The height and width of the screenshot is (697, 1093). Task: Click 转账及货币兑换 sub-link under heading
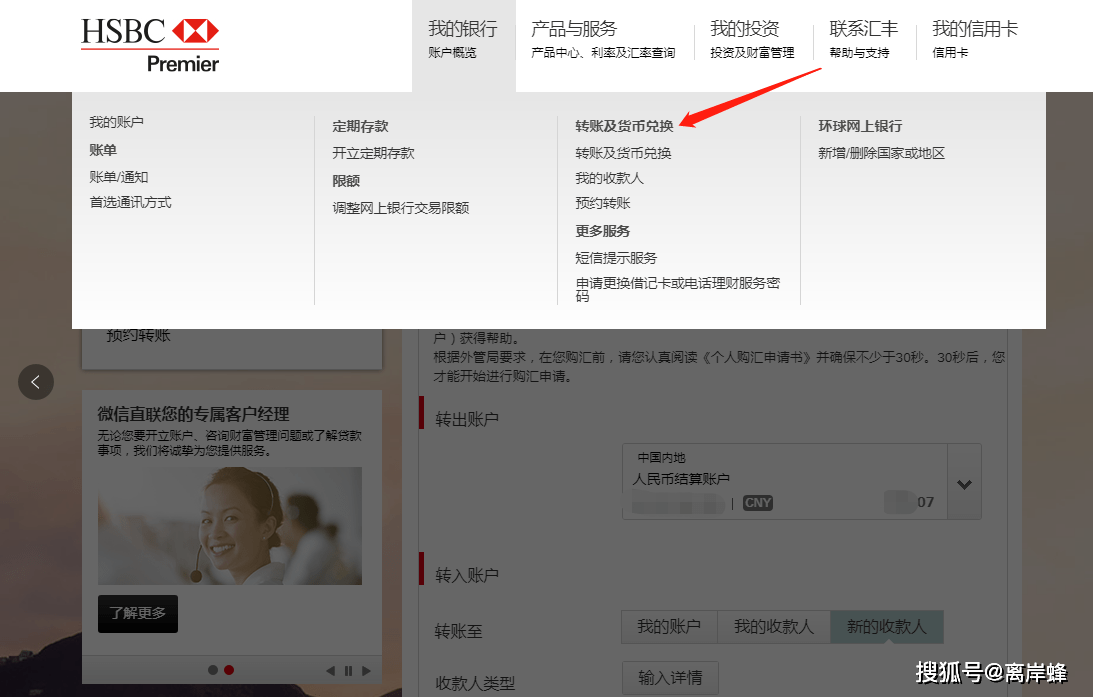coord(623,153)
